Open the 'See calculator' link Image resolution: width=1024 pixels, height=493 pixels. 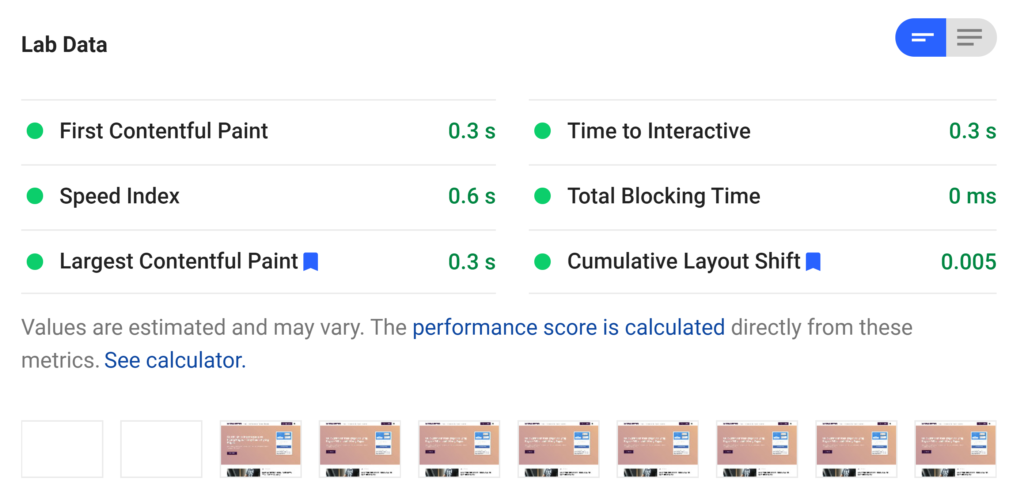coord(174,360)
